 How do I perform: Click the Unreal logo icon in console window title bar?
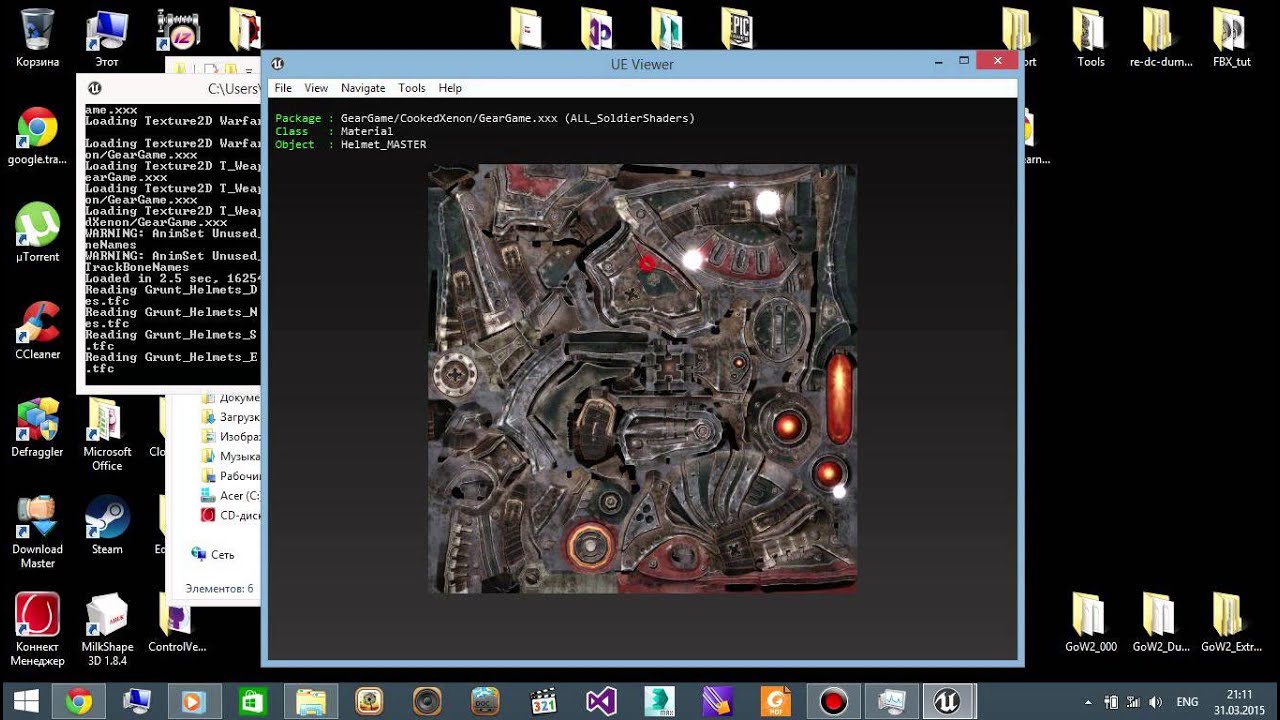tap(94, 88)
